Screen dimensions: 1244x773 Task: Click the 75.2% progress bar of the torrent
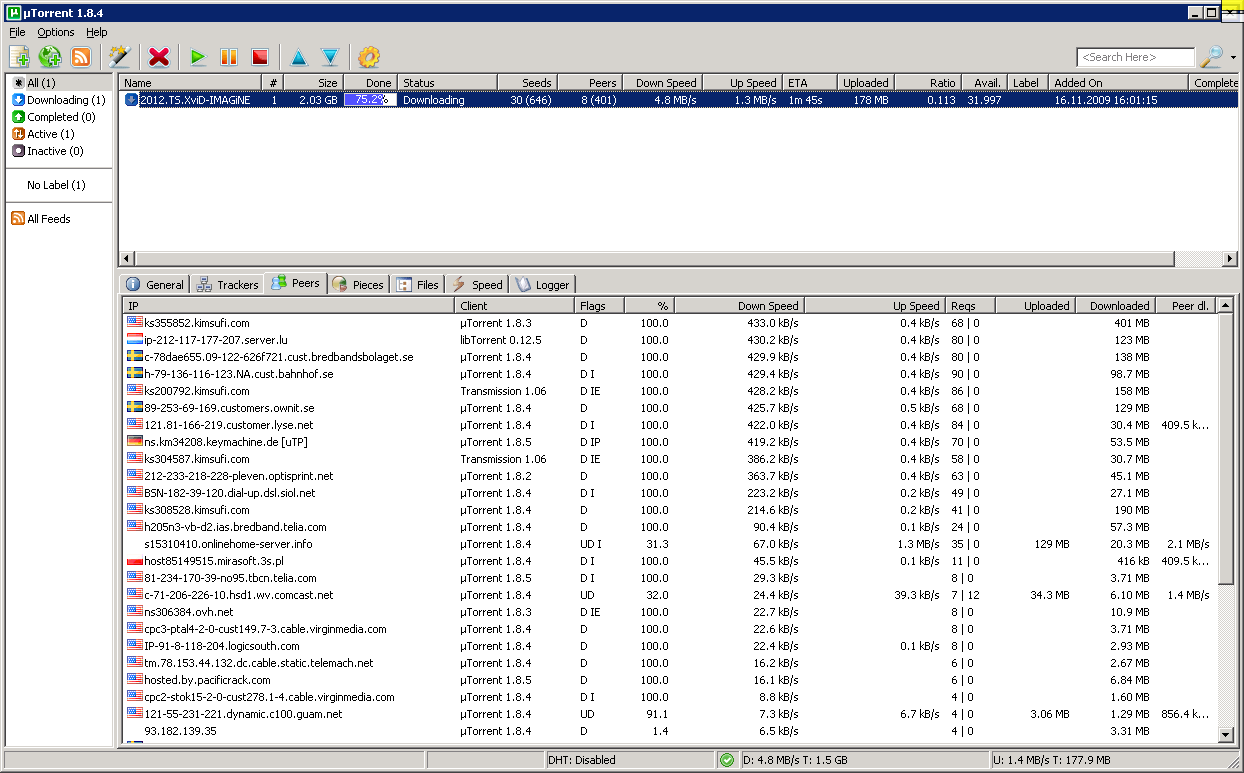point(370,100)
